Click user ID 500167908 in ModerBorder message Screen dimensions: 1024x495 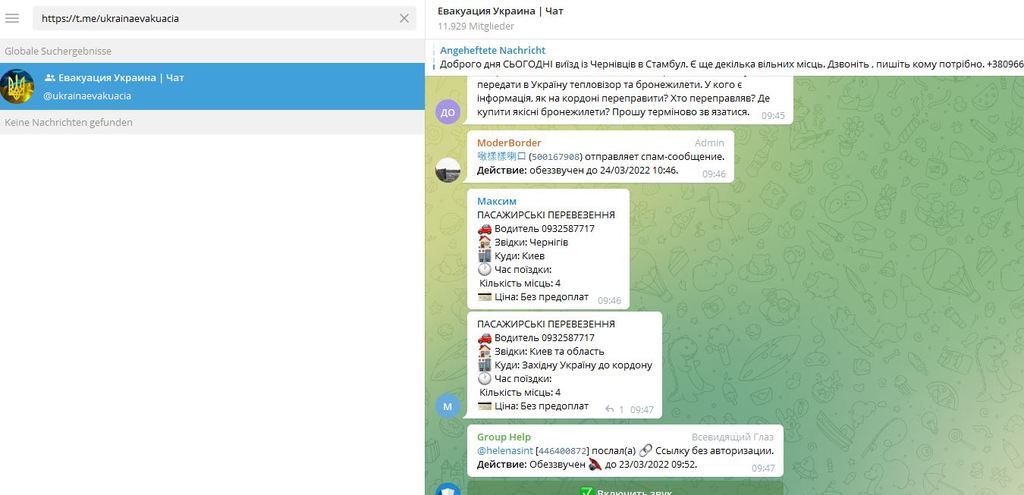tap(554, 157)
